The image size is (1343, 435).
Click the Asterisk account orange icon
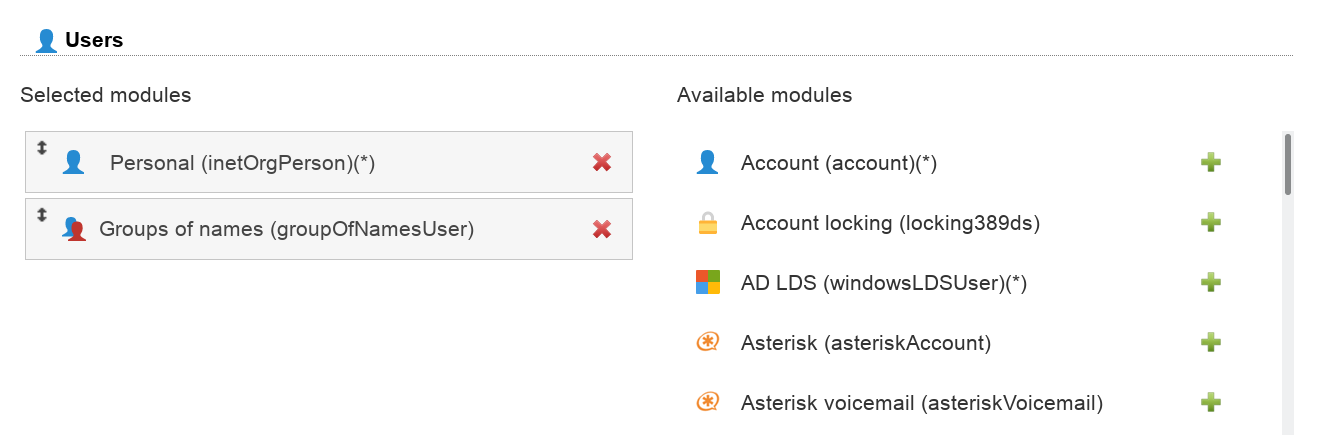pyautogui.click(x=708, y=343)
